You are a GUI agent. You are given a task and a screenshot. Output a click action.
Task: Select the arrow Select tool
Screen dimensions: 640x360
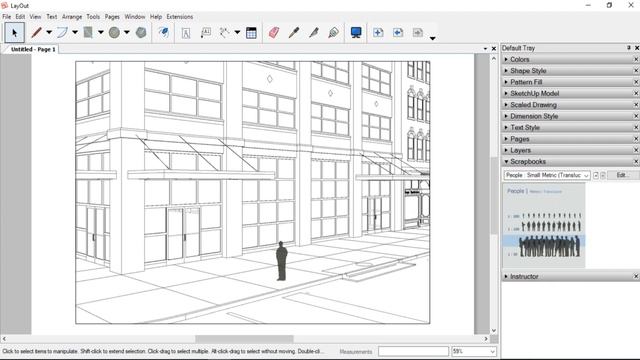15,33
